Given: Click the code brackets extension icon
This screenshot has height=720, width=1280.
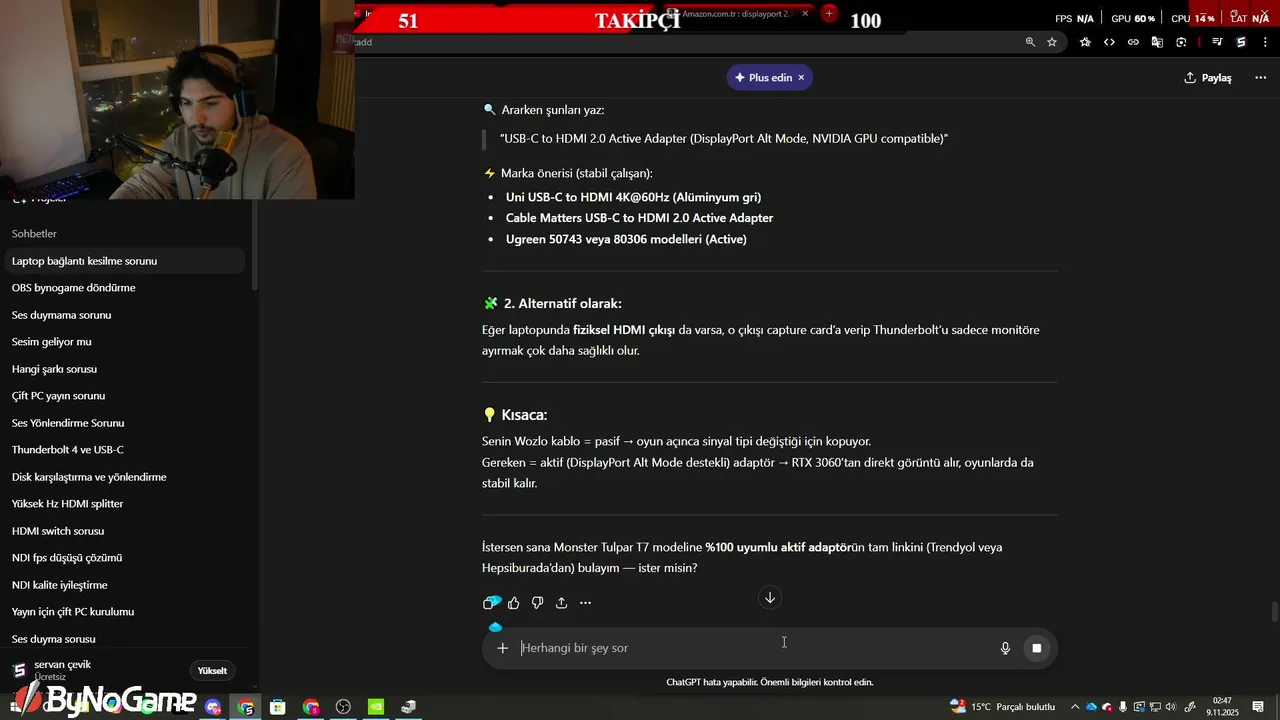Looking at the screenshot, I should [1109, 42].
